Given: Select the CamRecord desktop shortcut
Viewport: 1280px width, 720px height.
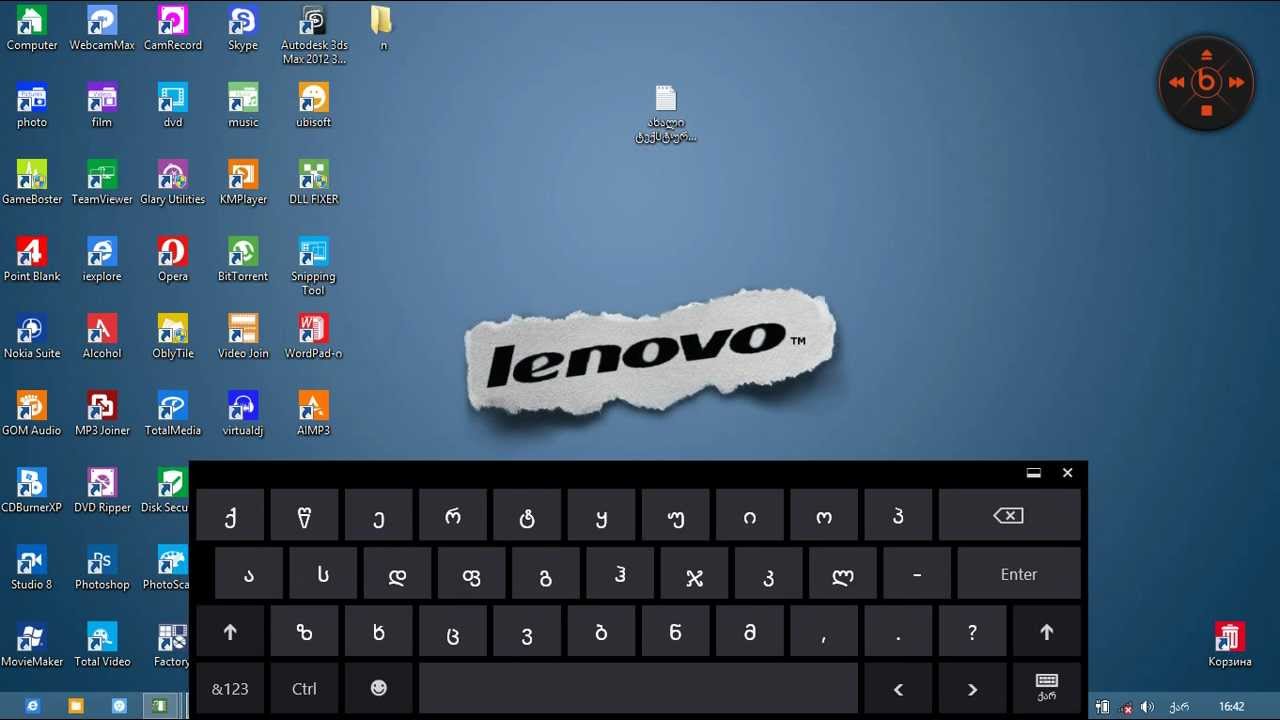Looking at the screenshot, I should tap(173, 28).
